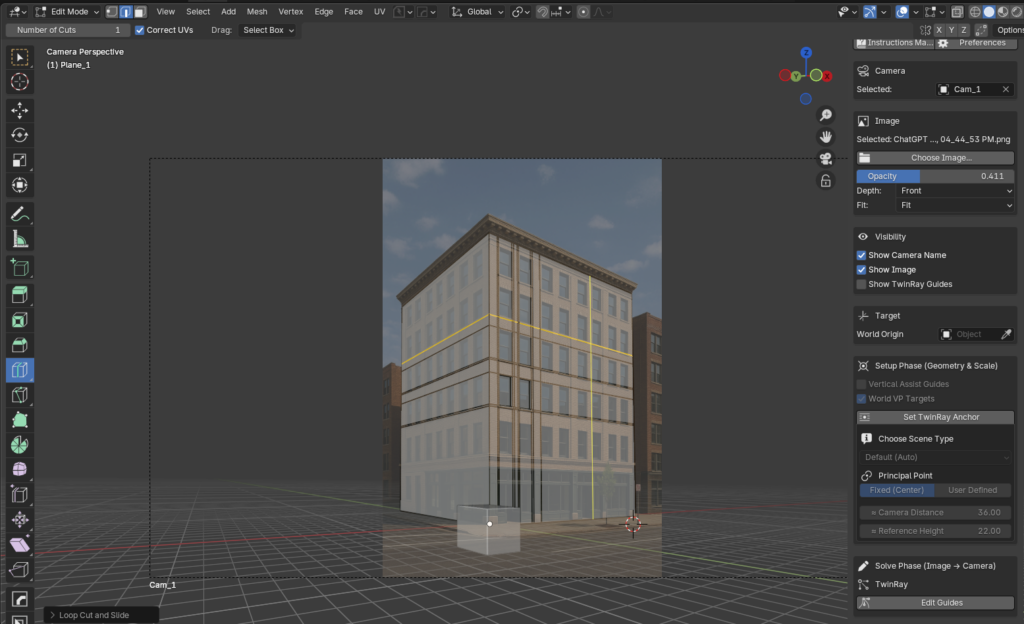Select the Measure tool
The height and width of the screenshot is (624, 1024).
(x=19, y=239)
